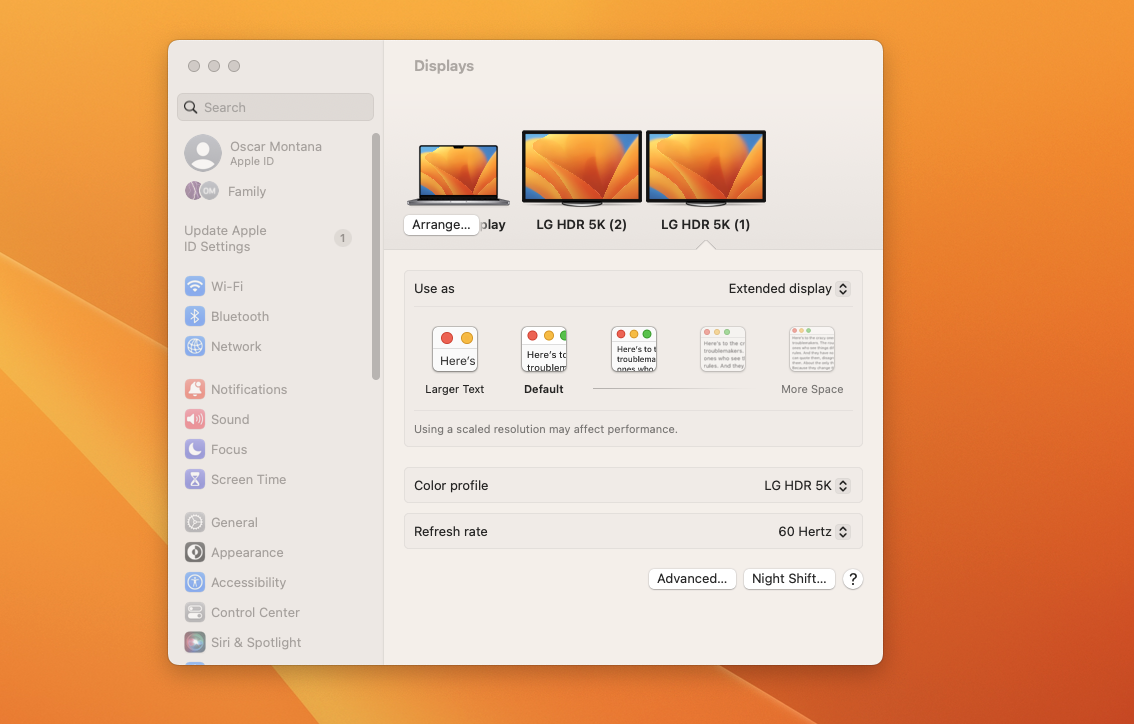Click the "Color profile" label
Image resolution: width=1134 pixels, height=724 pixels.
point(451,485)
